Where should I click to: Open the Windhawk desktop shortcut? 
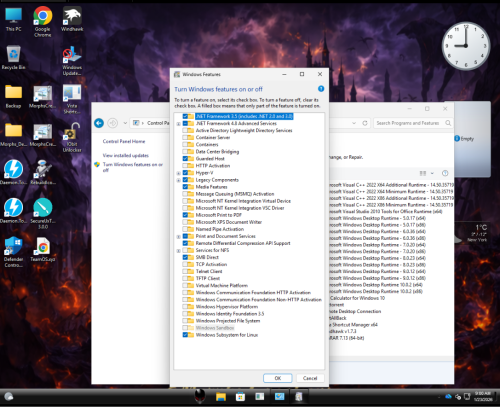point(72,19)
